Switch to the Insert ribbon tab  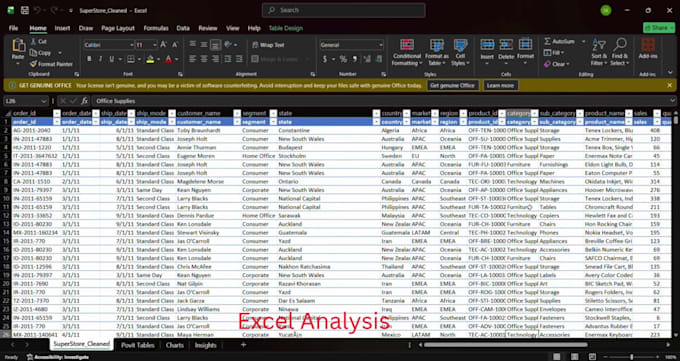tap(62, 28)
